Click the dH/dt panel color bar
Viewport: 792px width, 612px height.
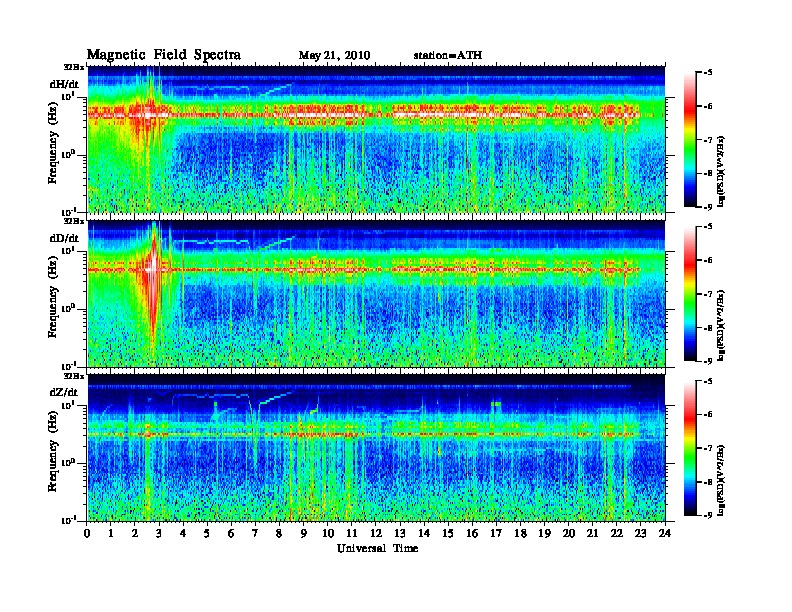pyautogui.click(x=690, y=140)
